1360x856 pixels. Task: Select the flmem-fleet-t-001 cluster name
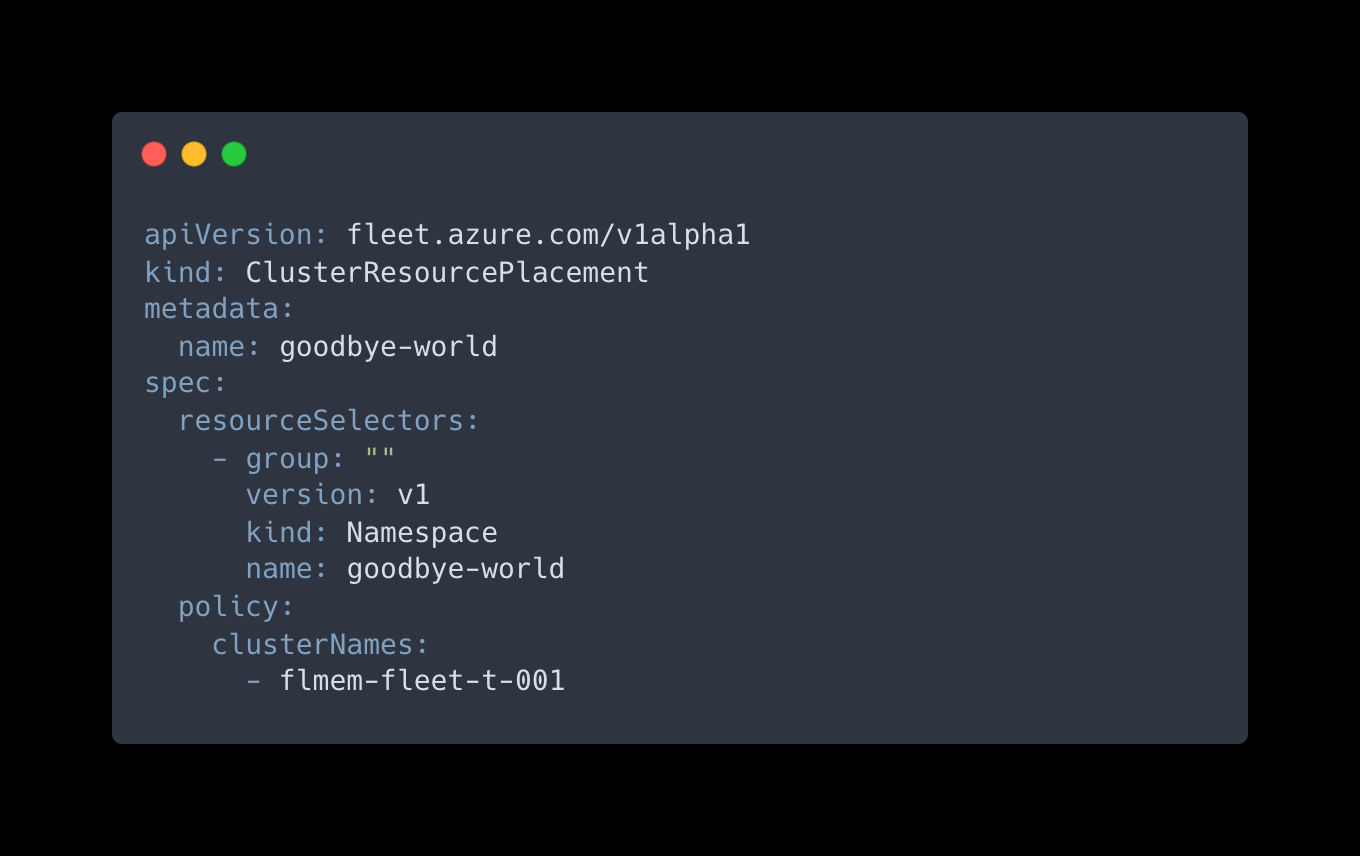(x=422, y=681)
